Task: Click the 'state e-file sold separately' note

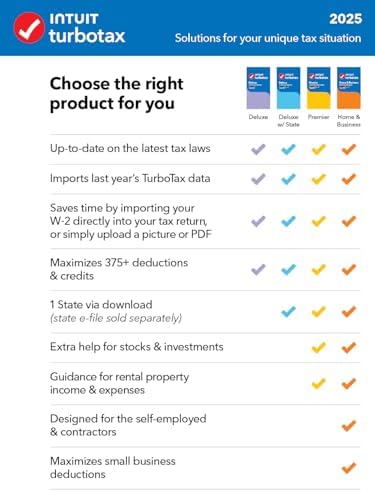Action: 116,318
